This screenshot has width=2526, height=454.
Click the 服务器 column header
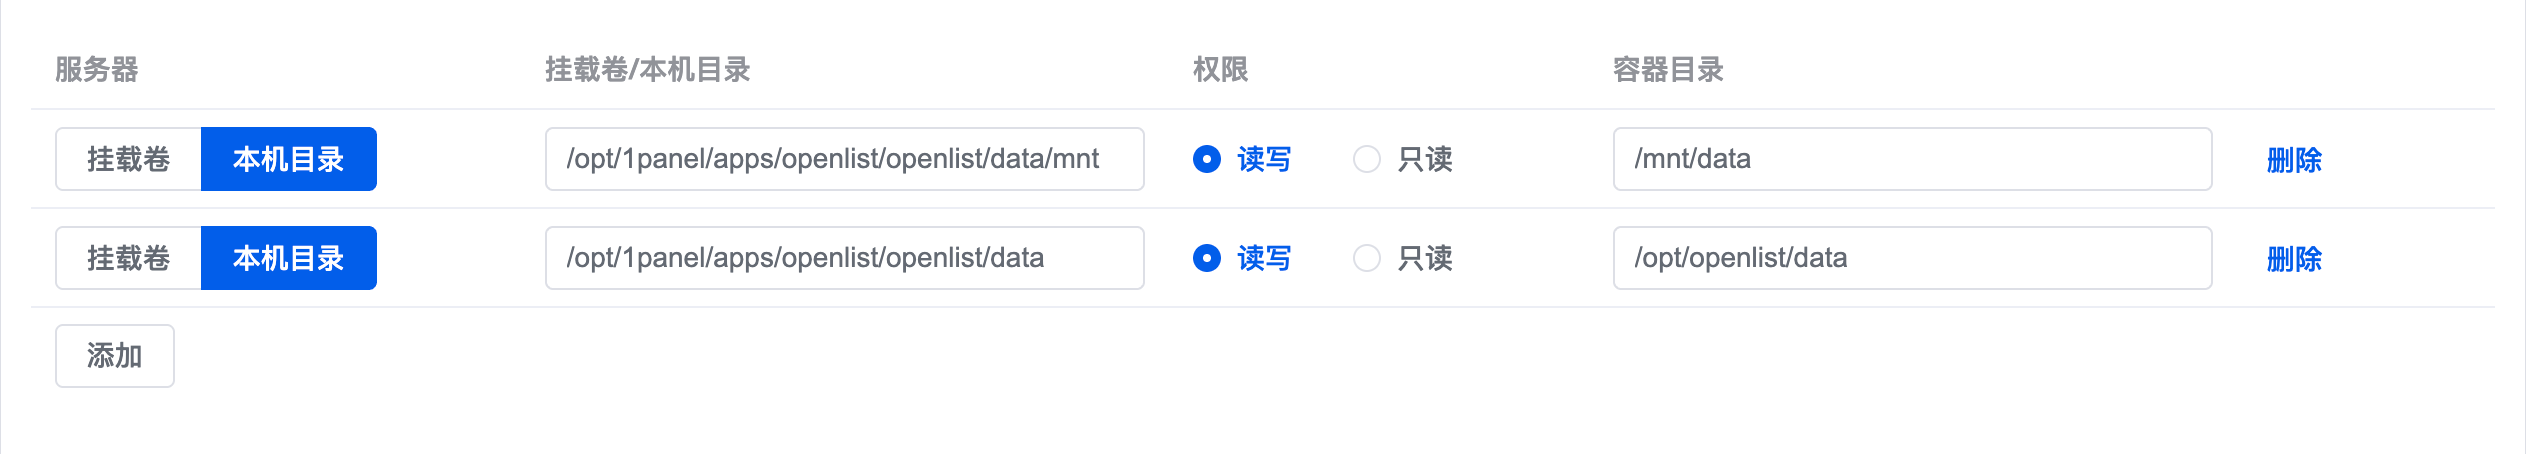[97, 70]
